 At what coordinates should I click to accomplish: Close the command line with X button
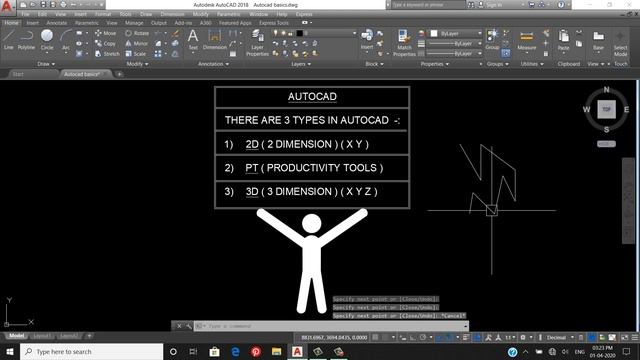pyautogui.click(x=179, y=326)
